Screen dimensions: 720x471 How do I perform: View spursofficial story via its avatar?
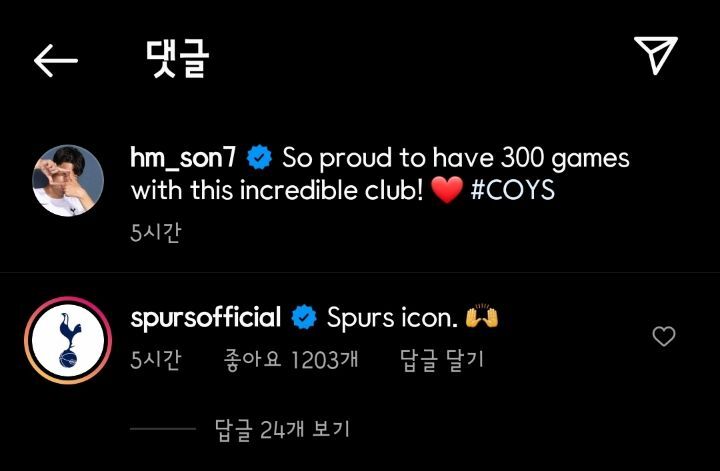point(68,340)
